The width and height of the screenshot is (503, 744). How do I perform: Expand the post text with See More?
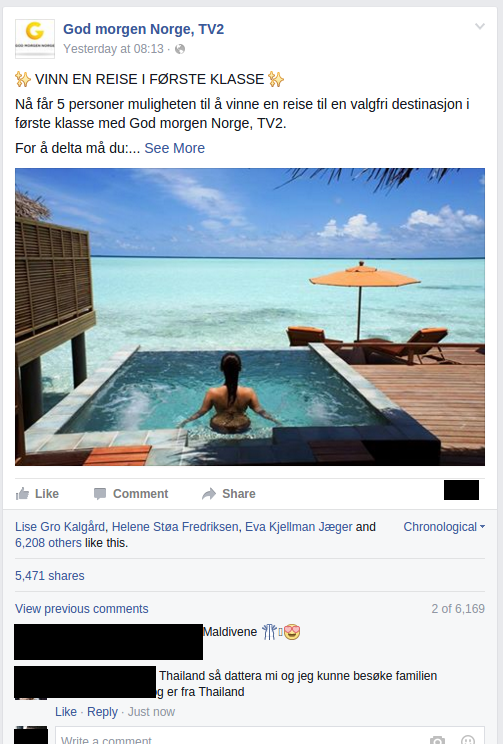coord(175,148)
